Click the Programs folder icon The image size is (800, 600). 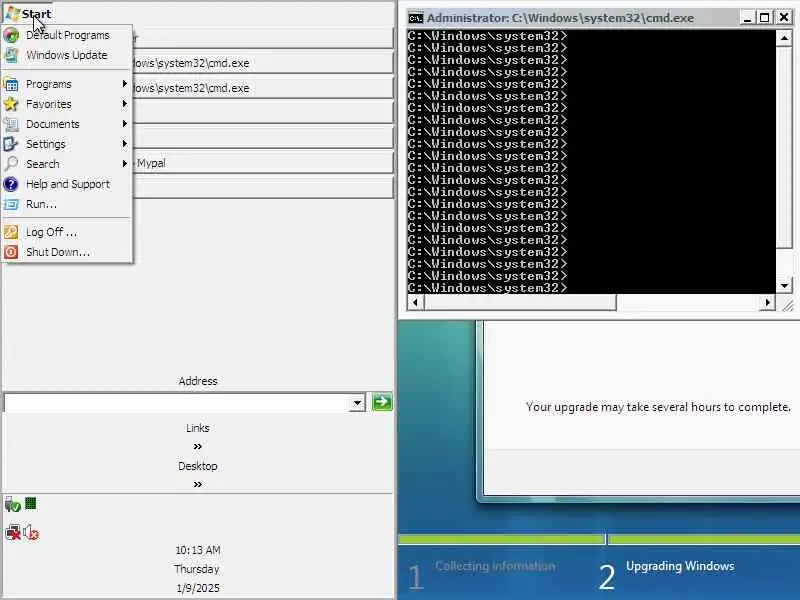click(11, 84)
